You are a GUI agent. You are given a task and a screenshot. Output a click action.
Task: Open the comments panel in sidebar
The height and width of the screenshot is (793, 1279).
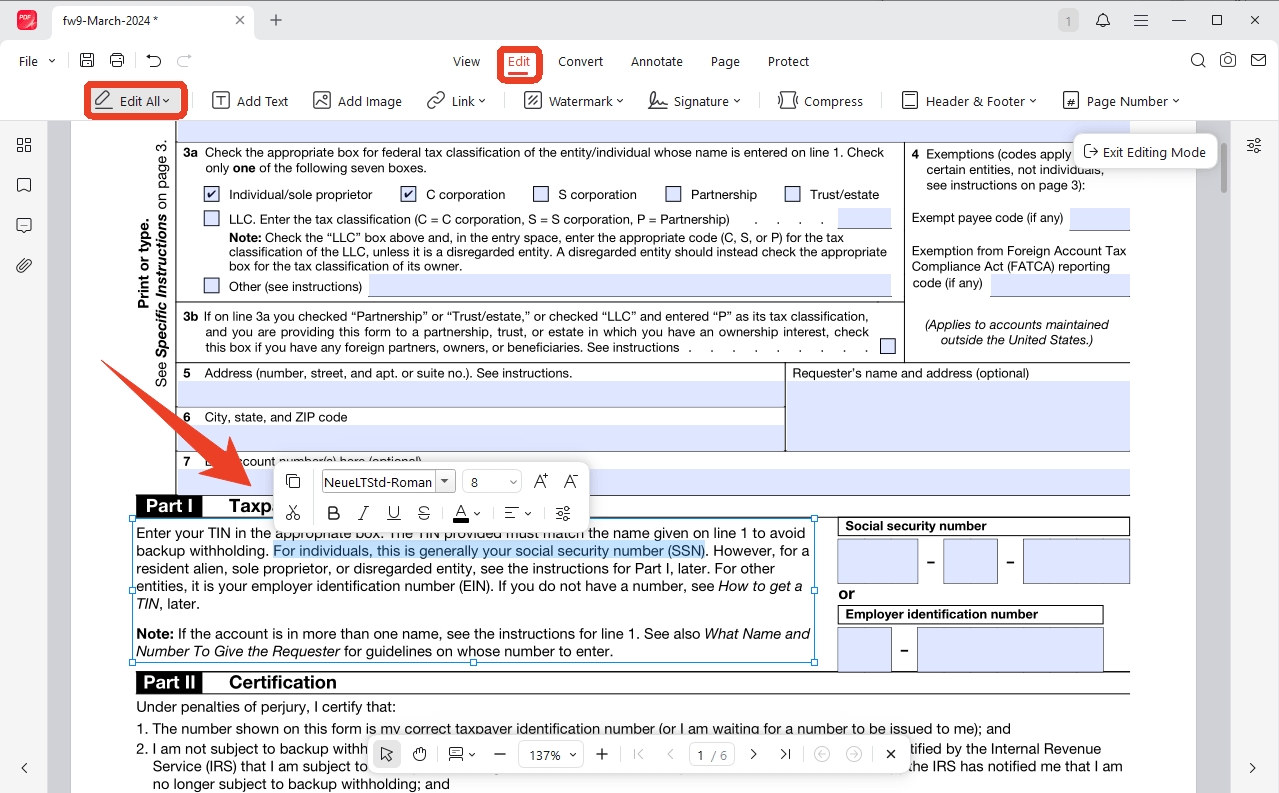coord(24,225)
